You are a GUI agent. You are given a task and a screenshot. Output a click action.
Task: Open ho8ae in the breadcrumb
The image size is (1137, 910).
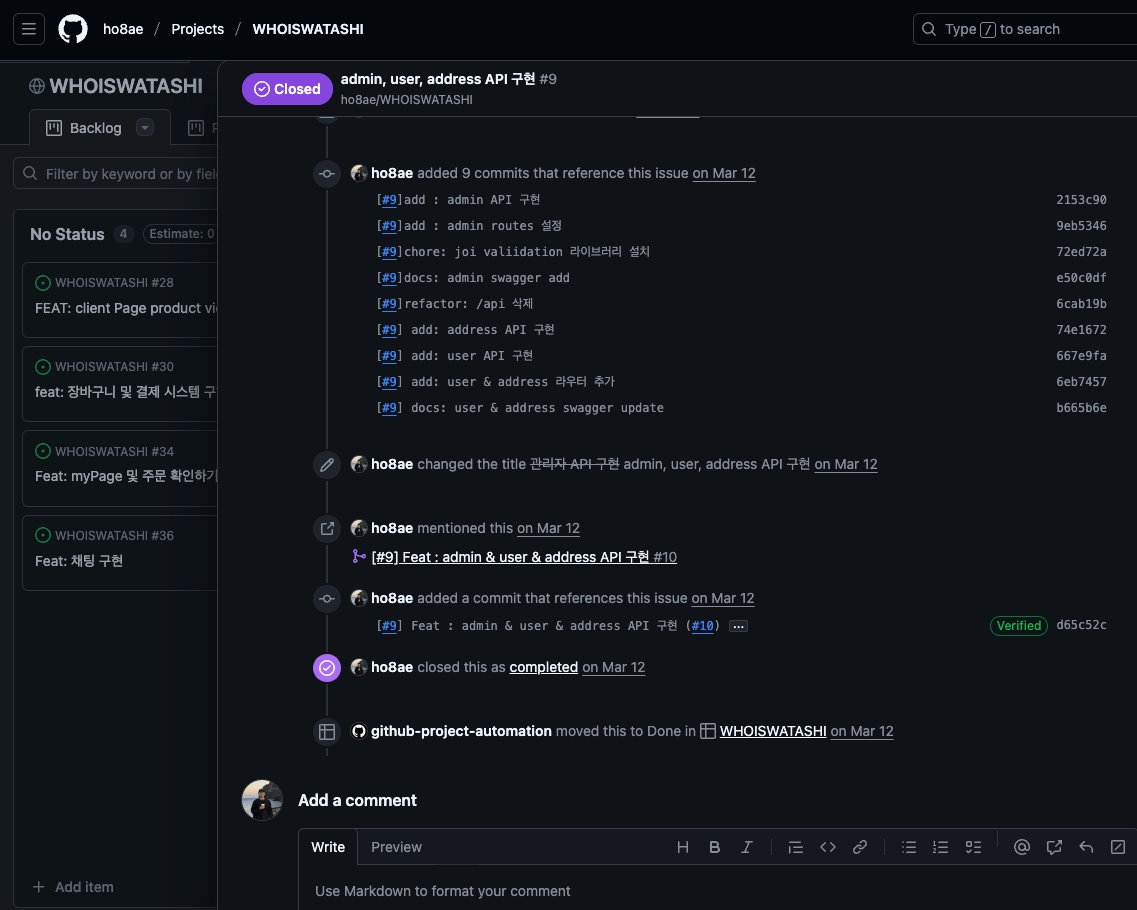coord(123,29)
